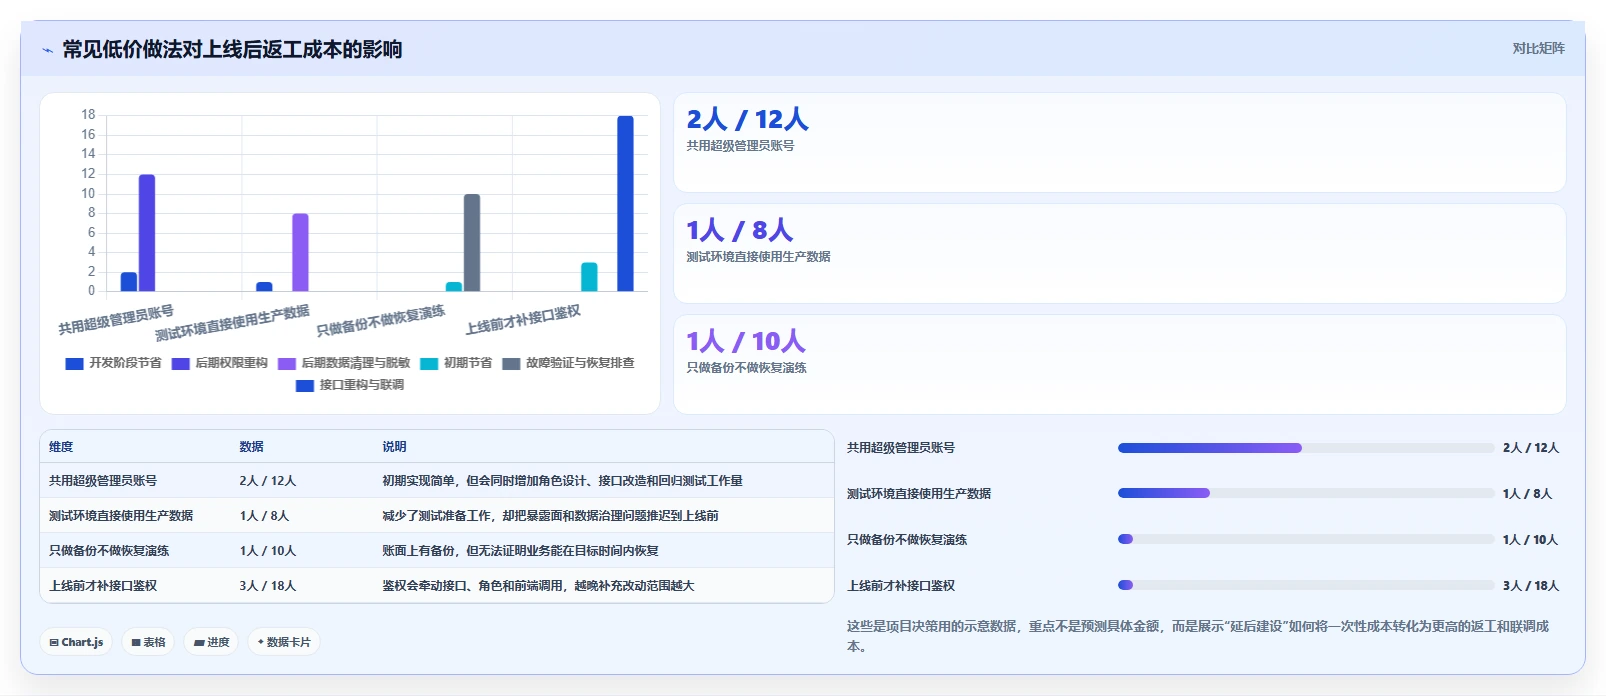Toggle the 初期节省 legend entry
This screenshot has height=696, width=1606.
[456, 363]
